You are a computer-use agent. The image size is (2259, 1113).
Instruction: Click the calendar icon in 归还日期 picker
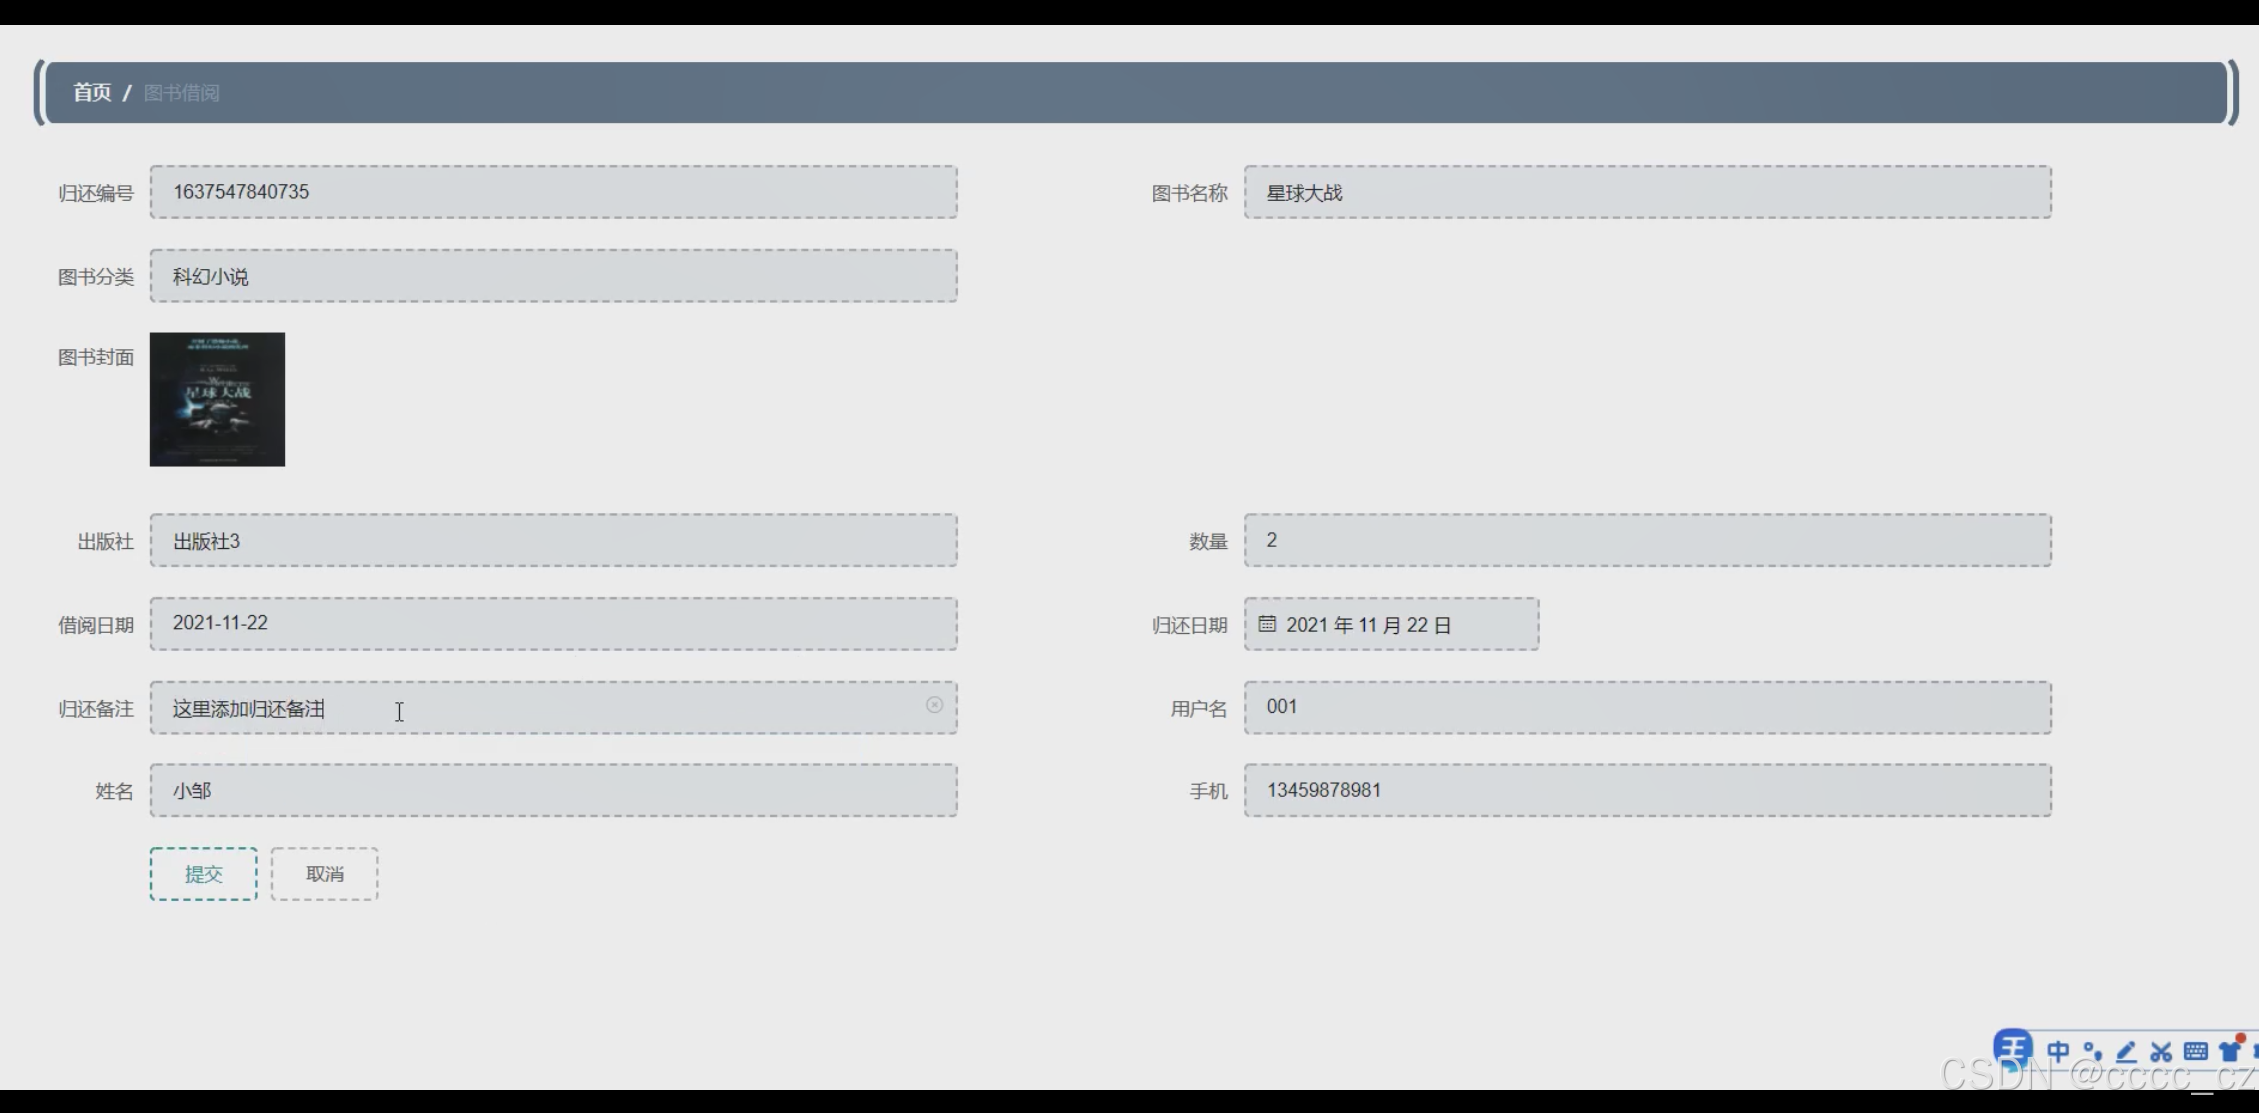[1267, 624]
